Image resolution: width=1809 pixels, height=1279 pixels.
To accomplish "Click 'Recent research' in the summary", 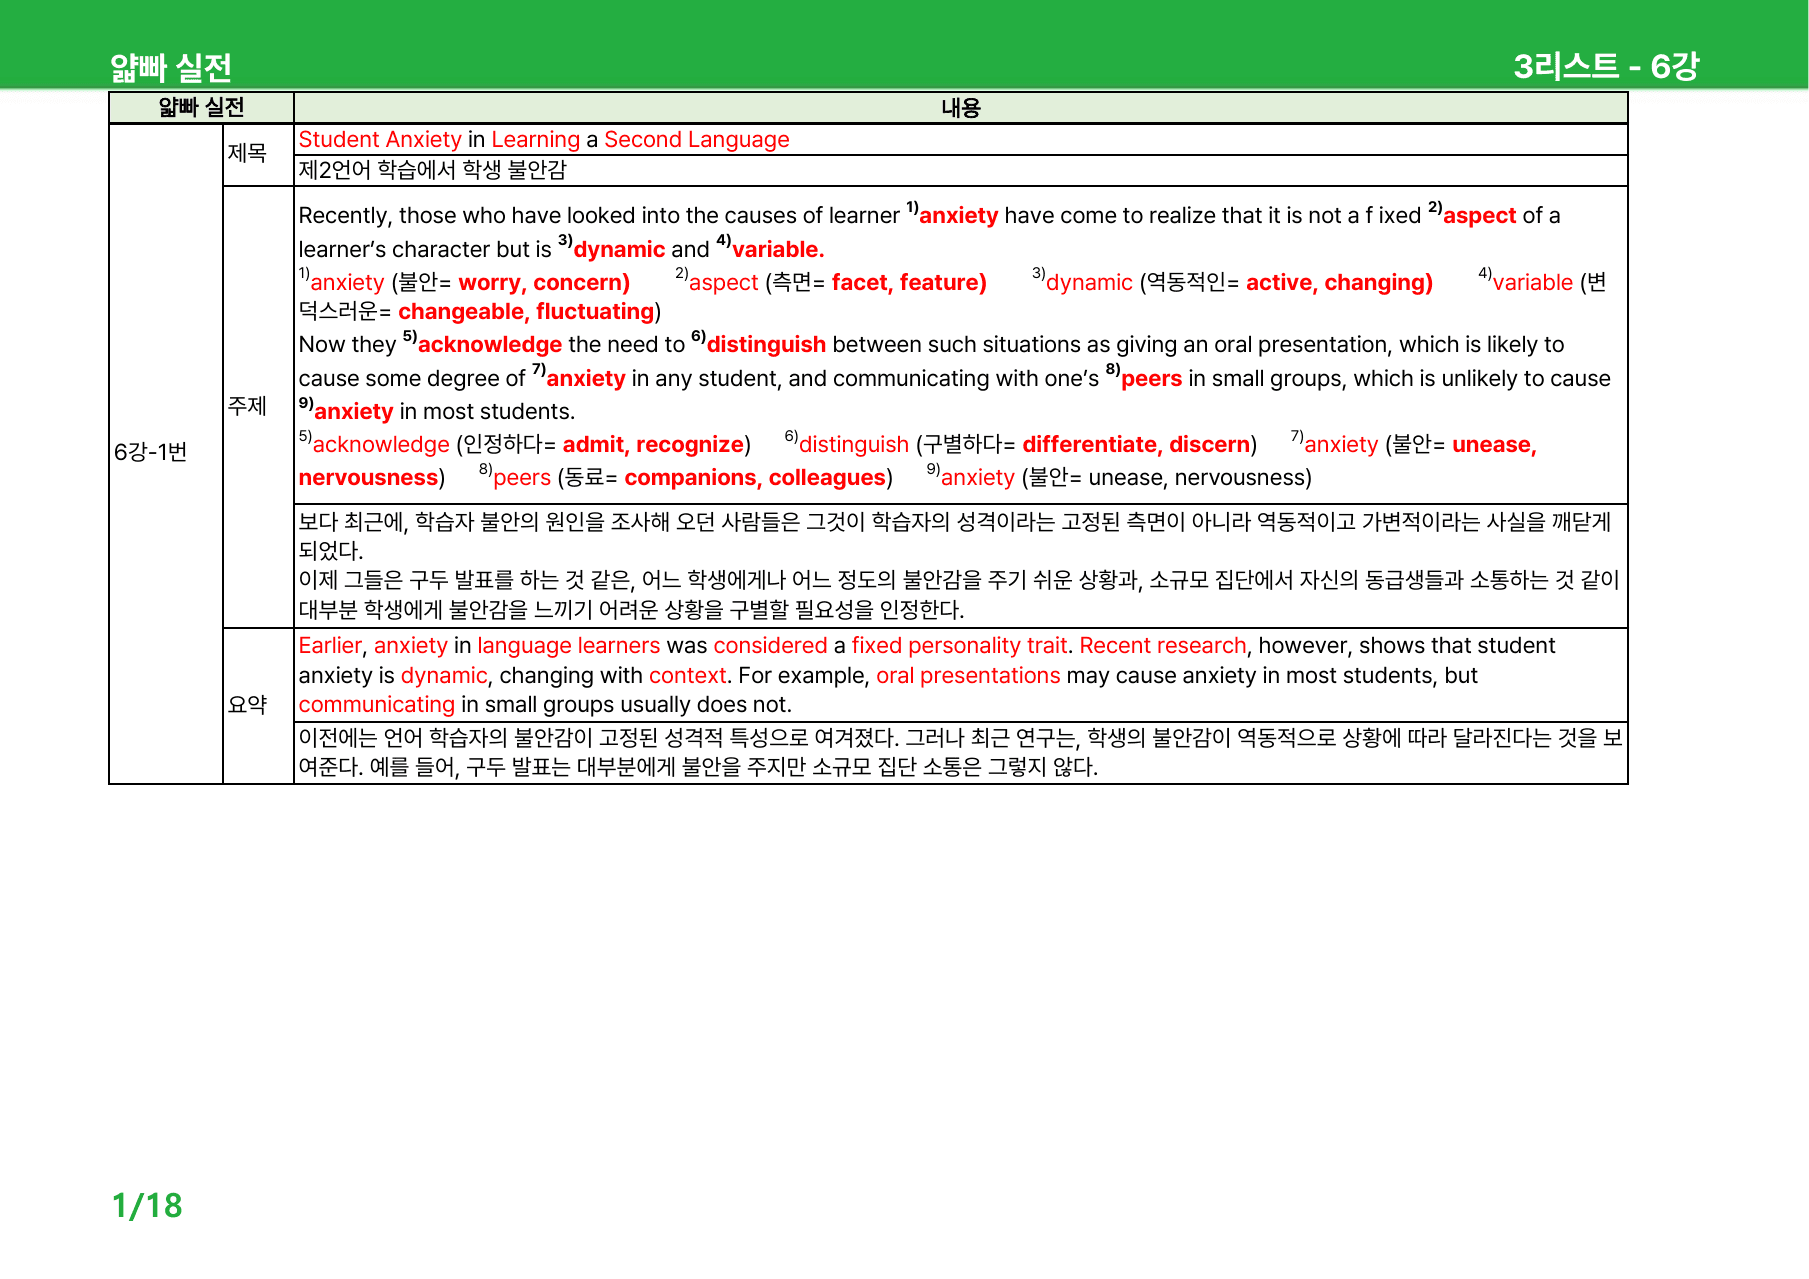I will coord(1163,646).
